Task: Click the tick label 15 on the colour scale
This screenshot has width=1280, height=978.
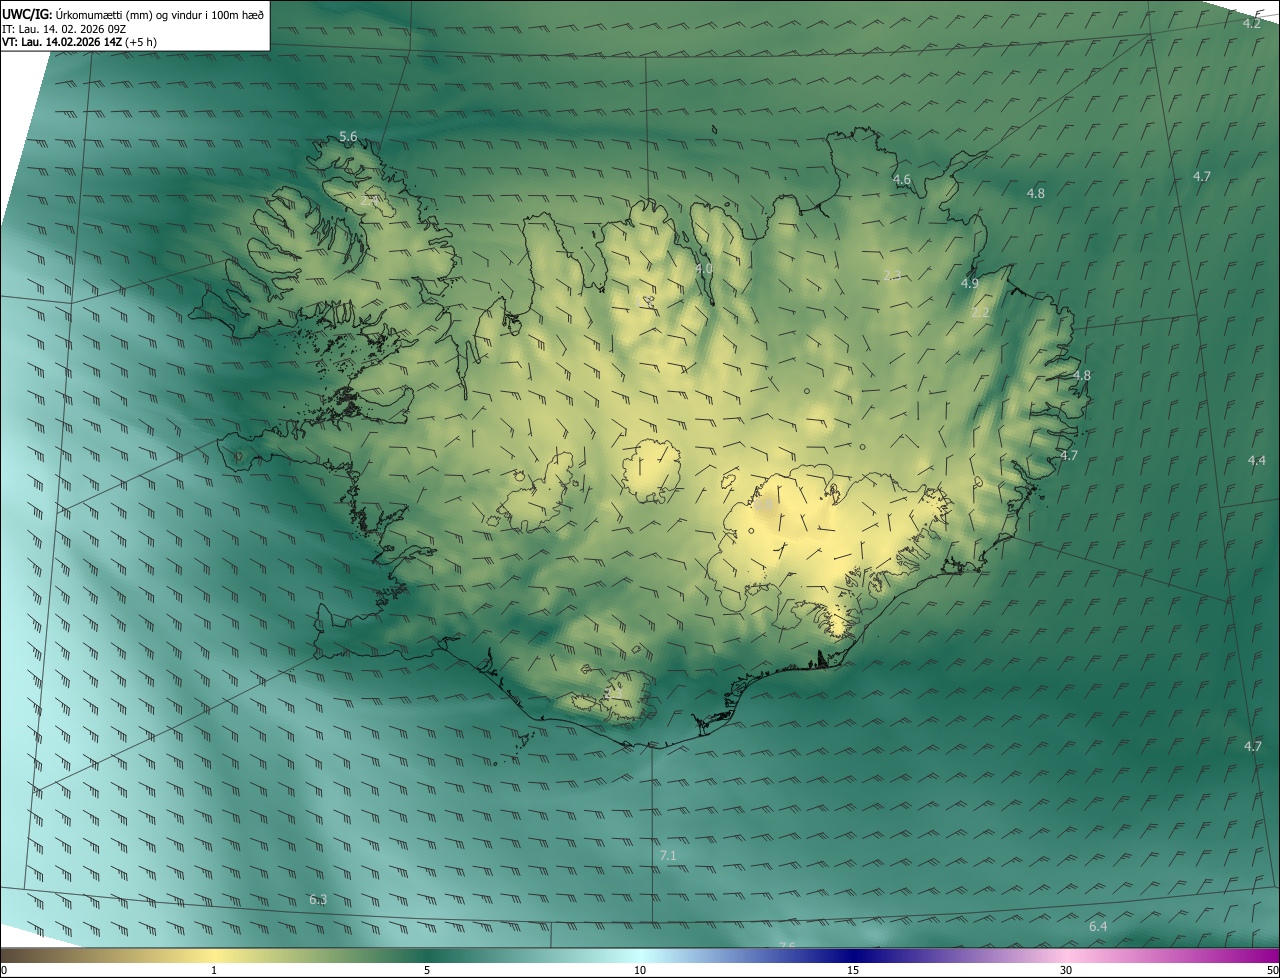Action: 853,970
